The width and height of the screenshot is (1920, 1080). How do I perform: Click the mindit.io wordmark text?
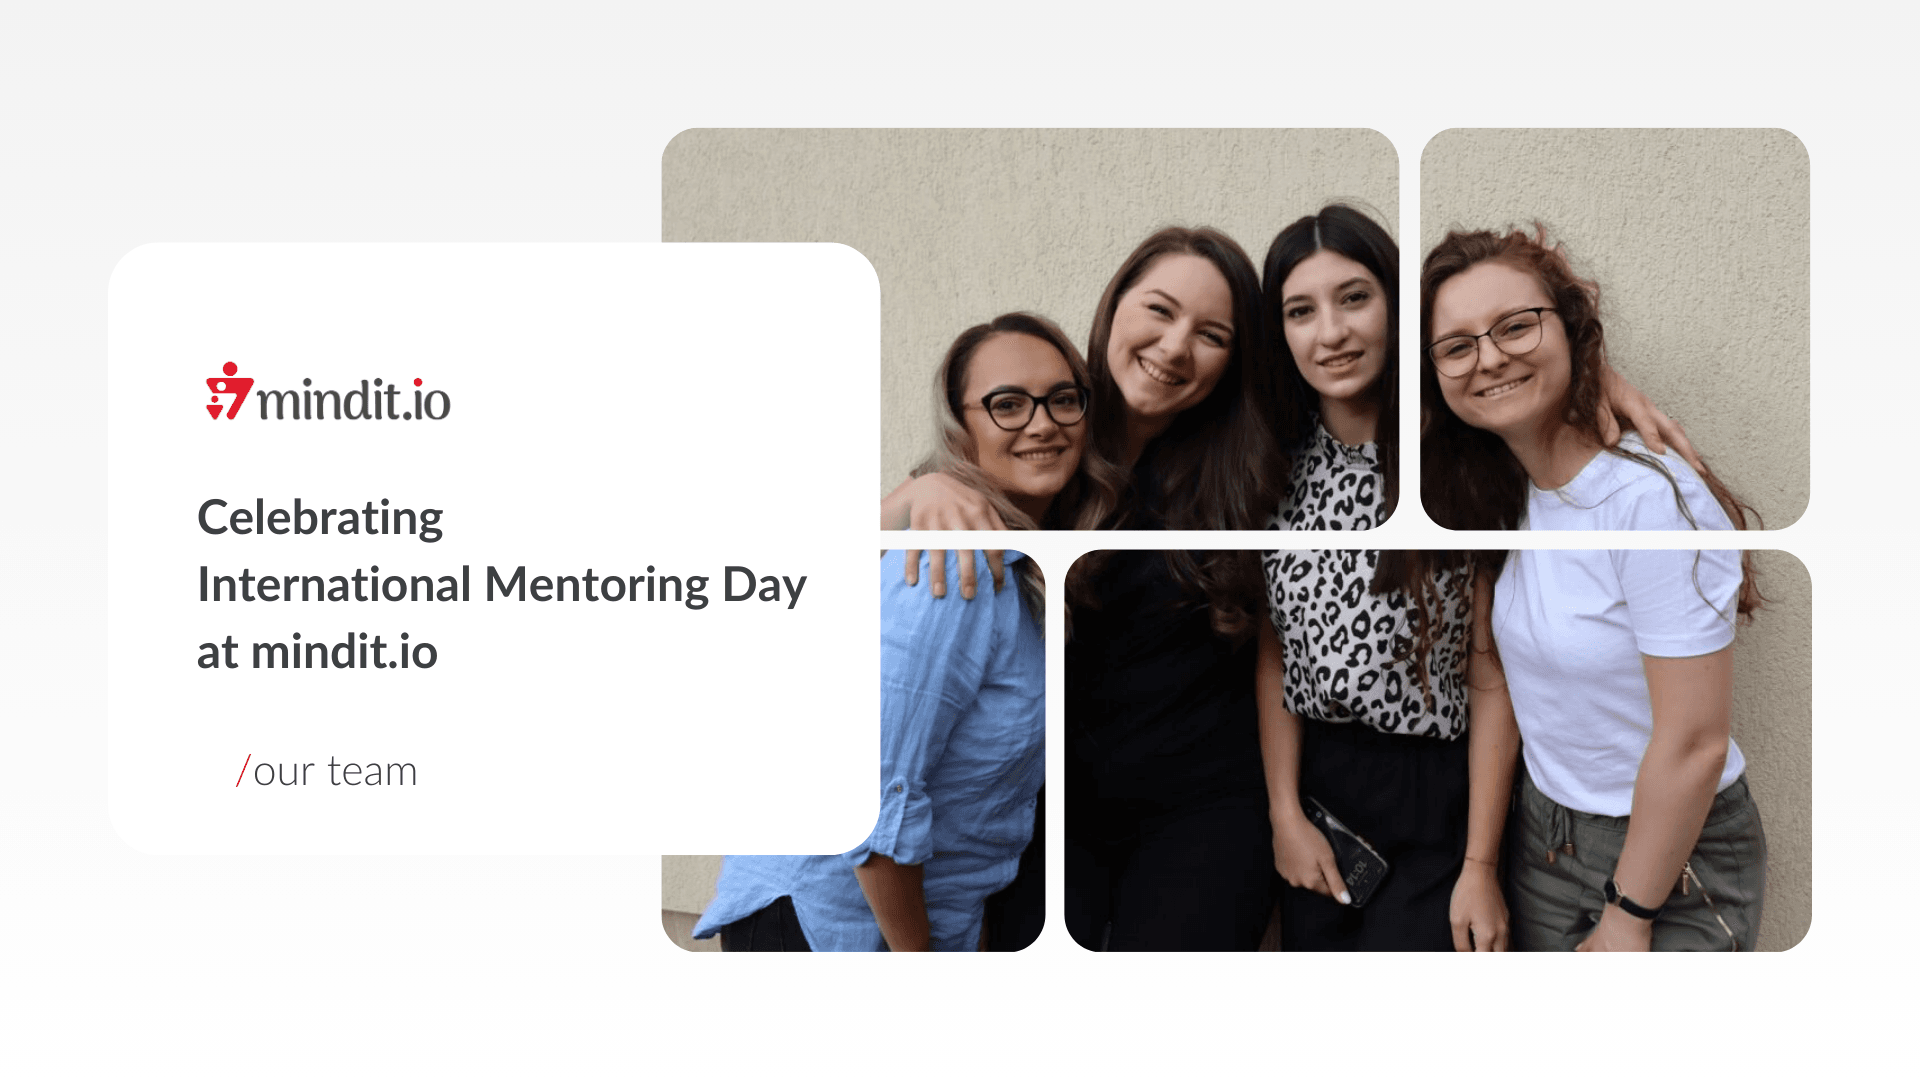tap(354, 401)
